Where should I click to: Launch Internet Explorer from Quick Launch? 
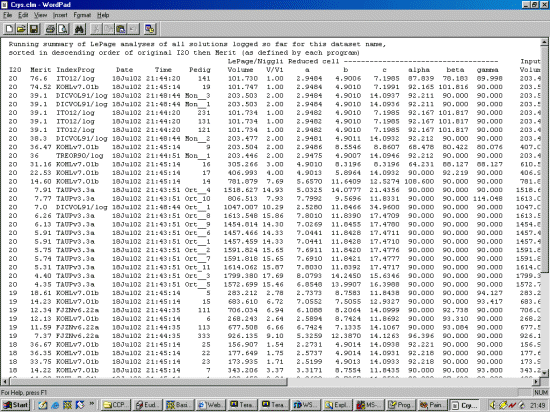click(x=55, y=405)
